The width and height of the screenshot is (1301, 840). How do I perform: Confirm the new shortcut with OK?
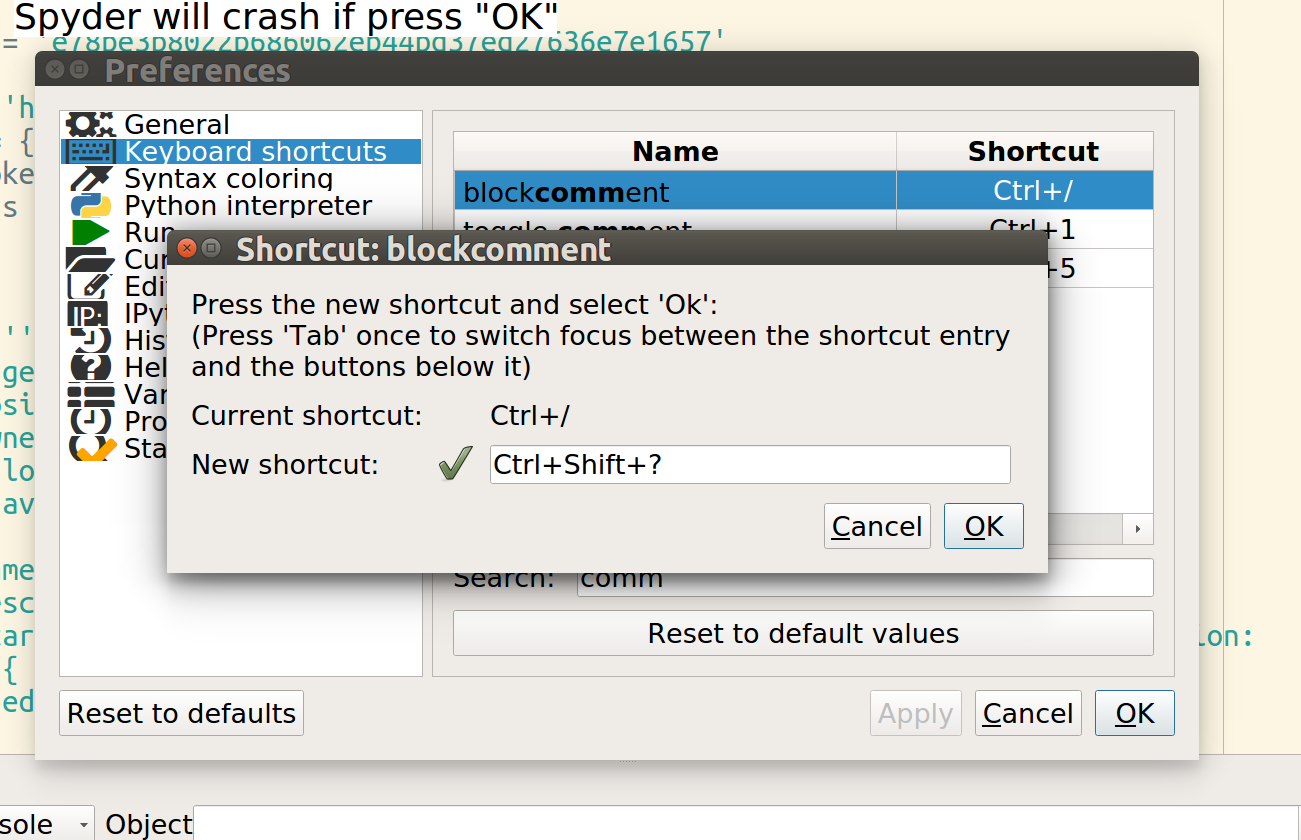(983, 525)
